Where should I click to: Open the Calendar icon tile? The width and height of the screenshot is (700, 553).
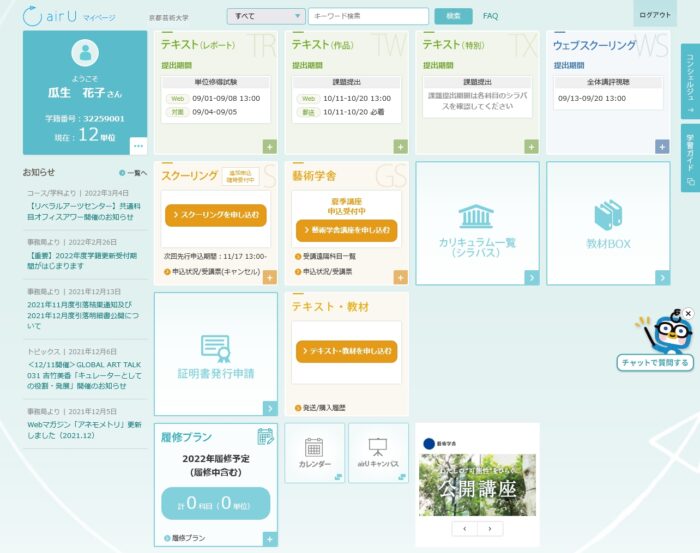pos(314,447)
